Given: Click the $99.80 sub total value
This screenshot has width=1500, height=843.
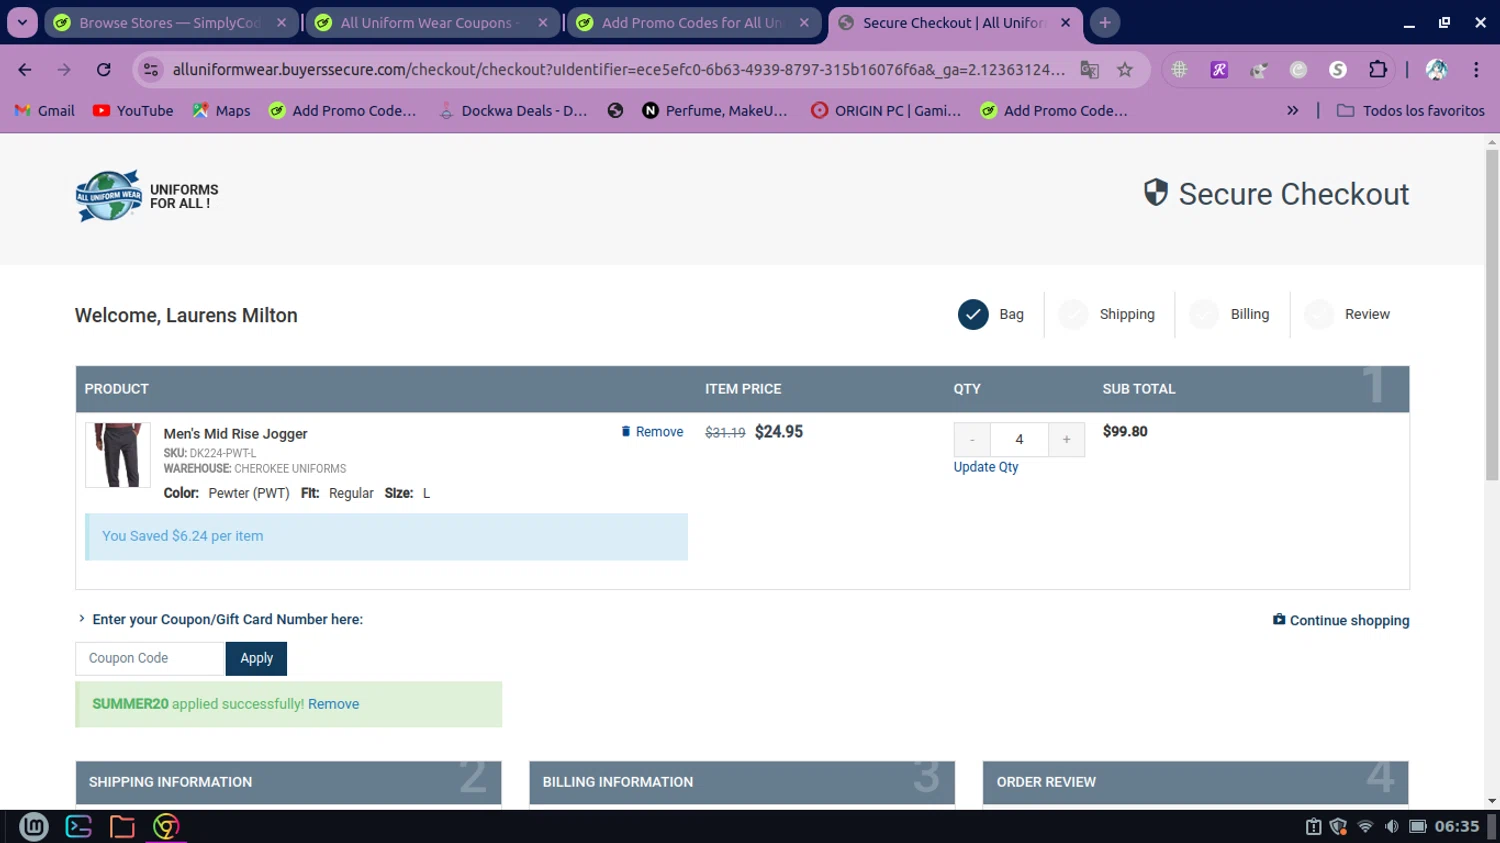Looking at the screenshot, I should [1125, 432].
